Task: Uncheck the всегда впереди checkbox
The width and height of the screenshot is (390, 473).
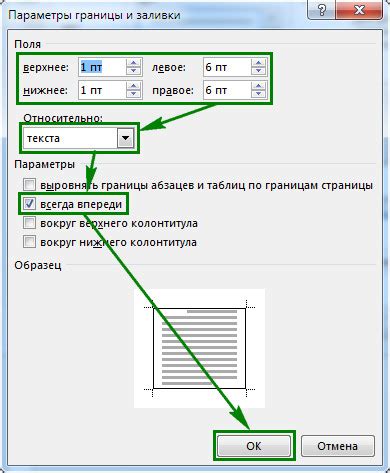Action: click(x=29, y=204)
